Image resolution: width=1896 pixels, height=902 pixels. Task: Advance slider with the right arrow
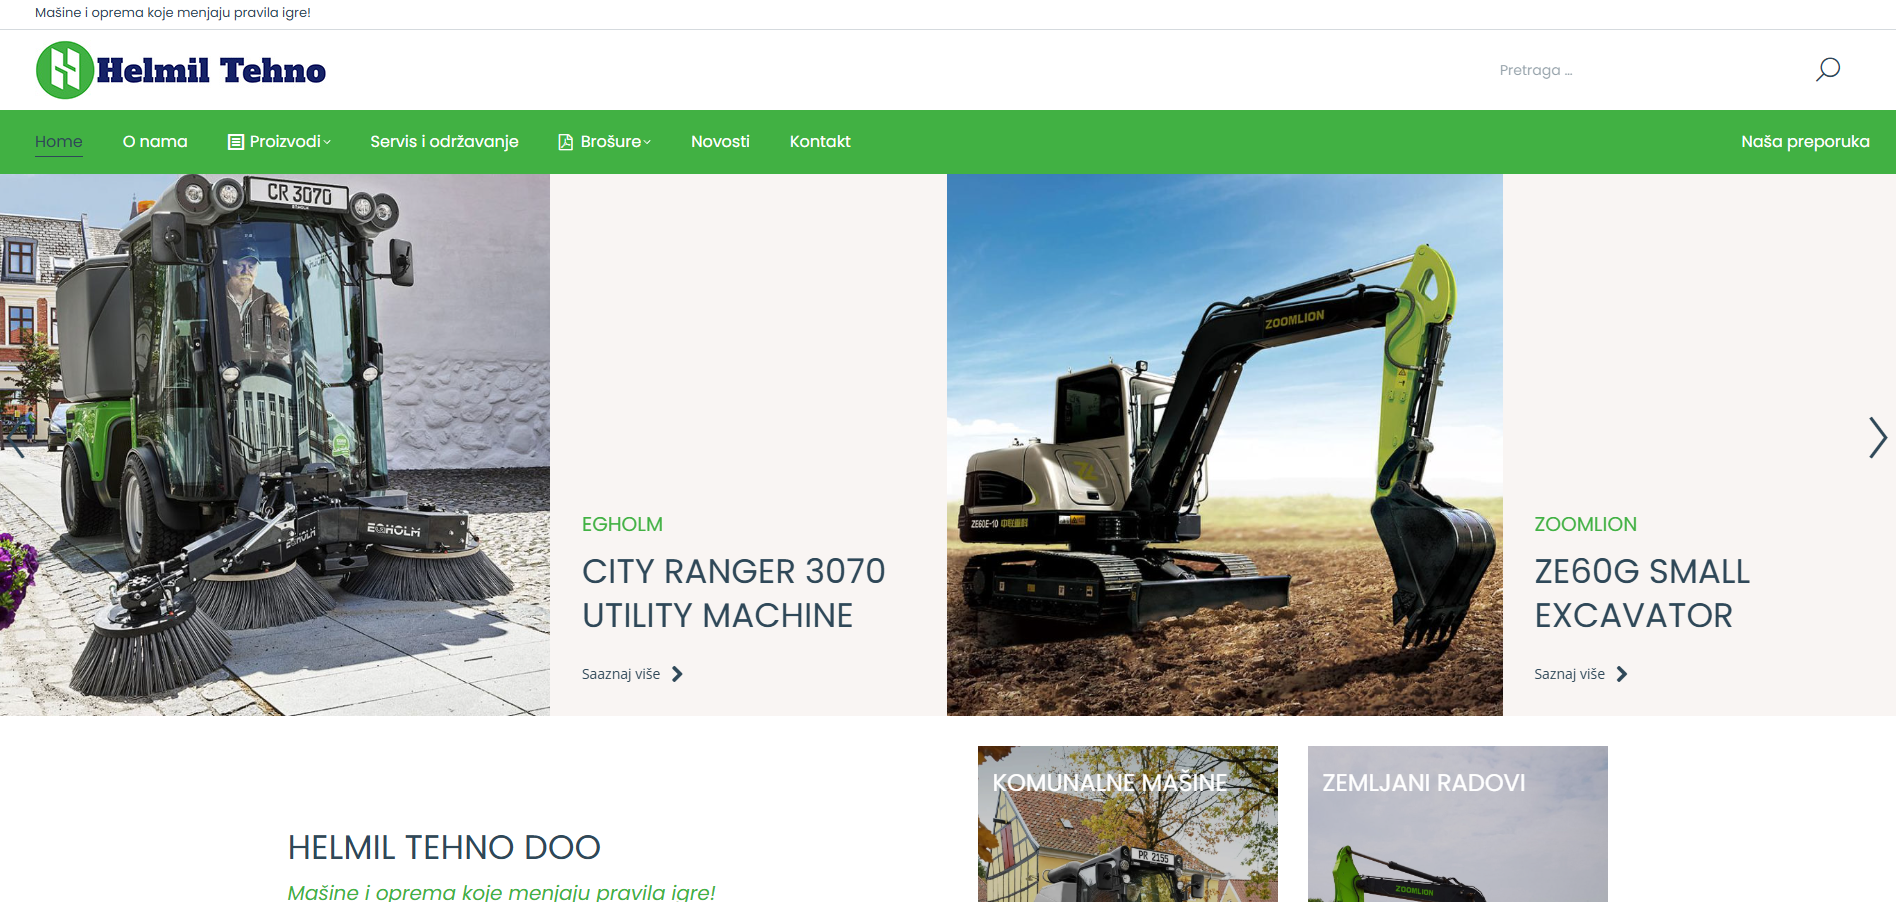(x=1877, y=438)
